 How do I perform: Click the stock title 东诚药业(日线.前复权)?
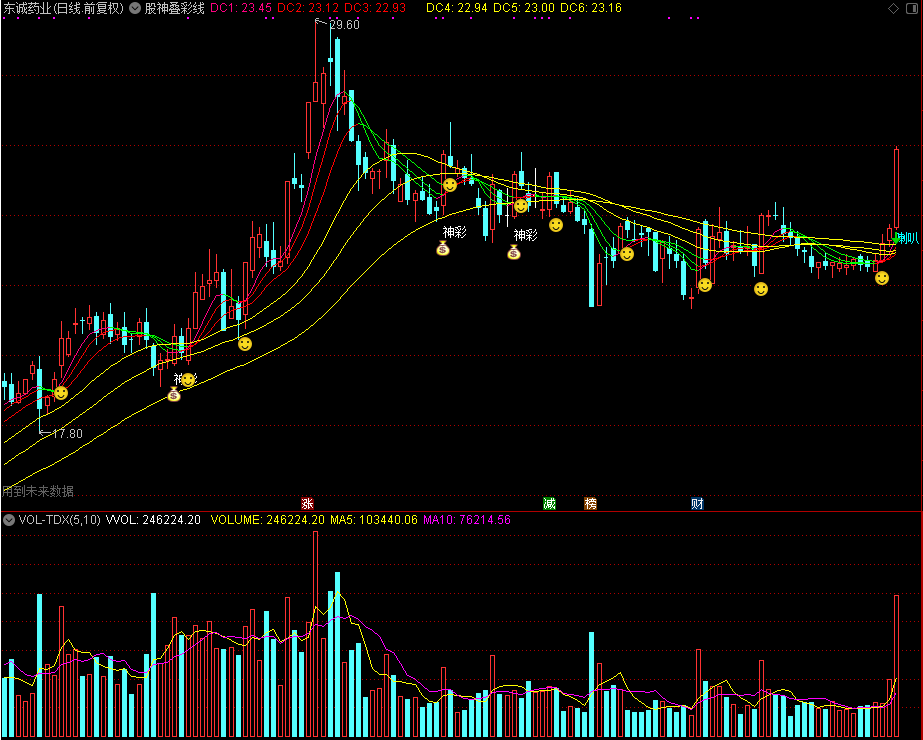click(64, 8)
